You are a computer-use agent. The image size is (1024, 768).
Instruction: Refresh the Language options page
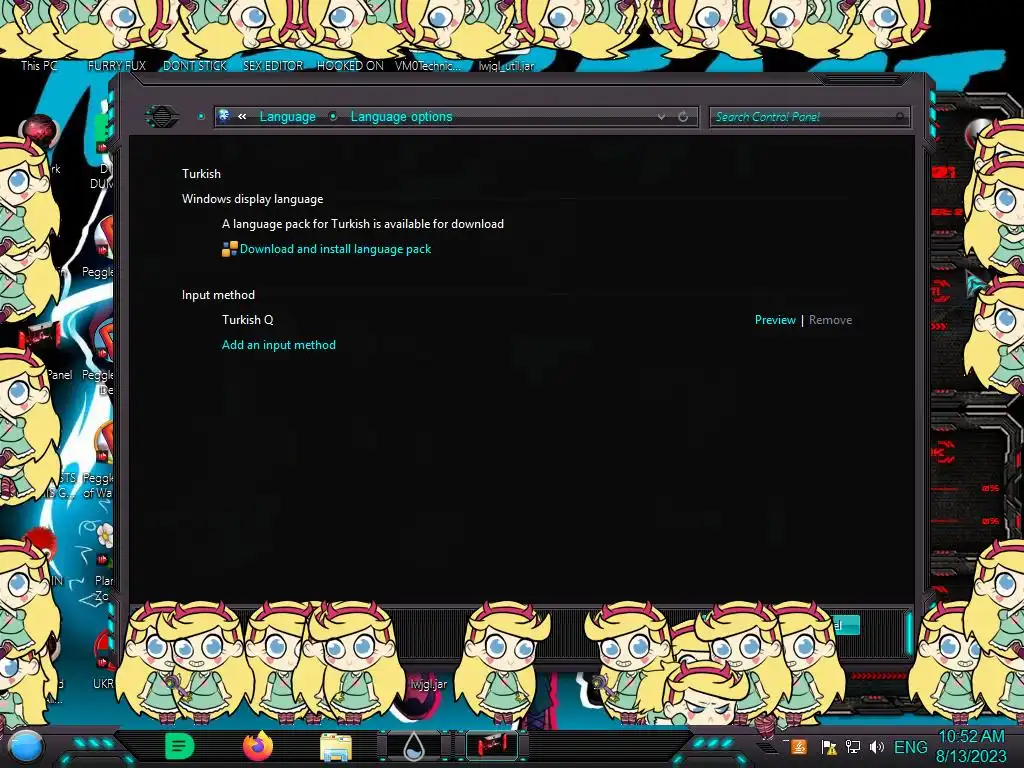(683, 117)
